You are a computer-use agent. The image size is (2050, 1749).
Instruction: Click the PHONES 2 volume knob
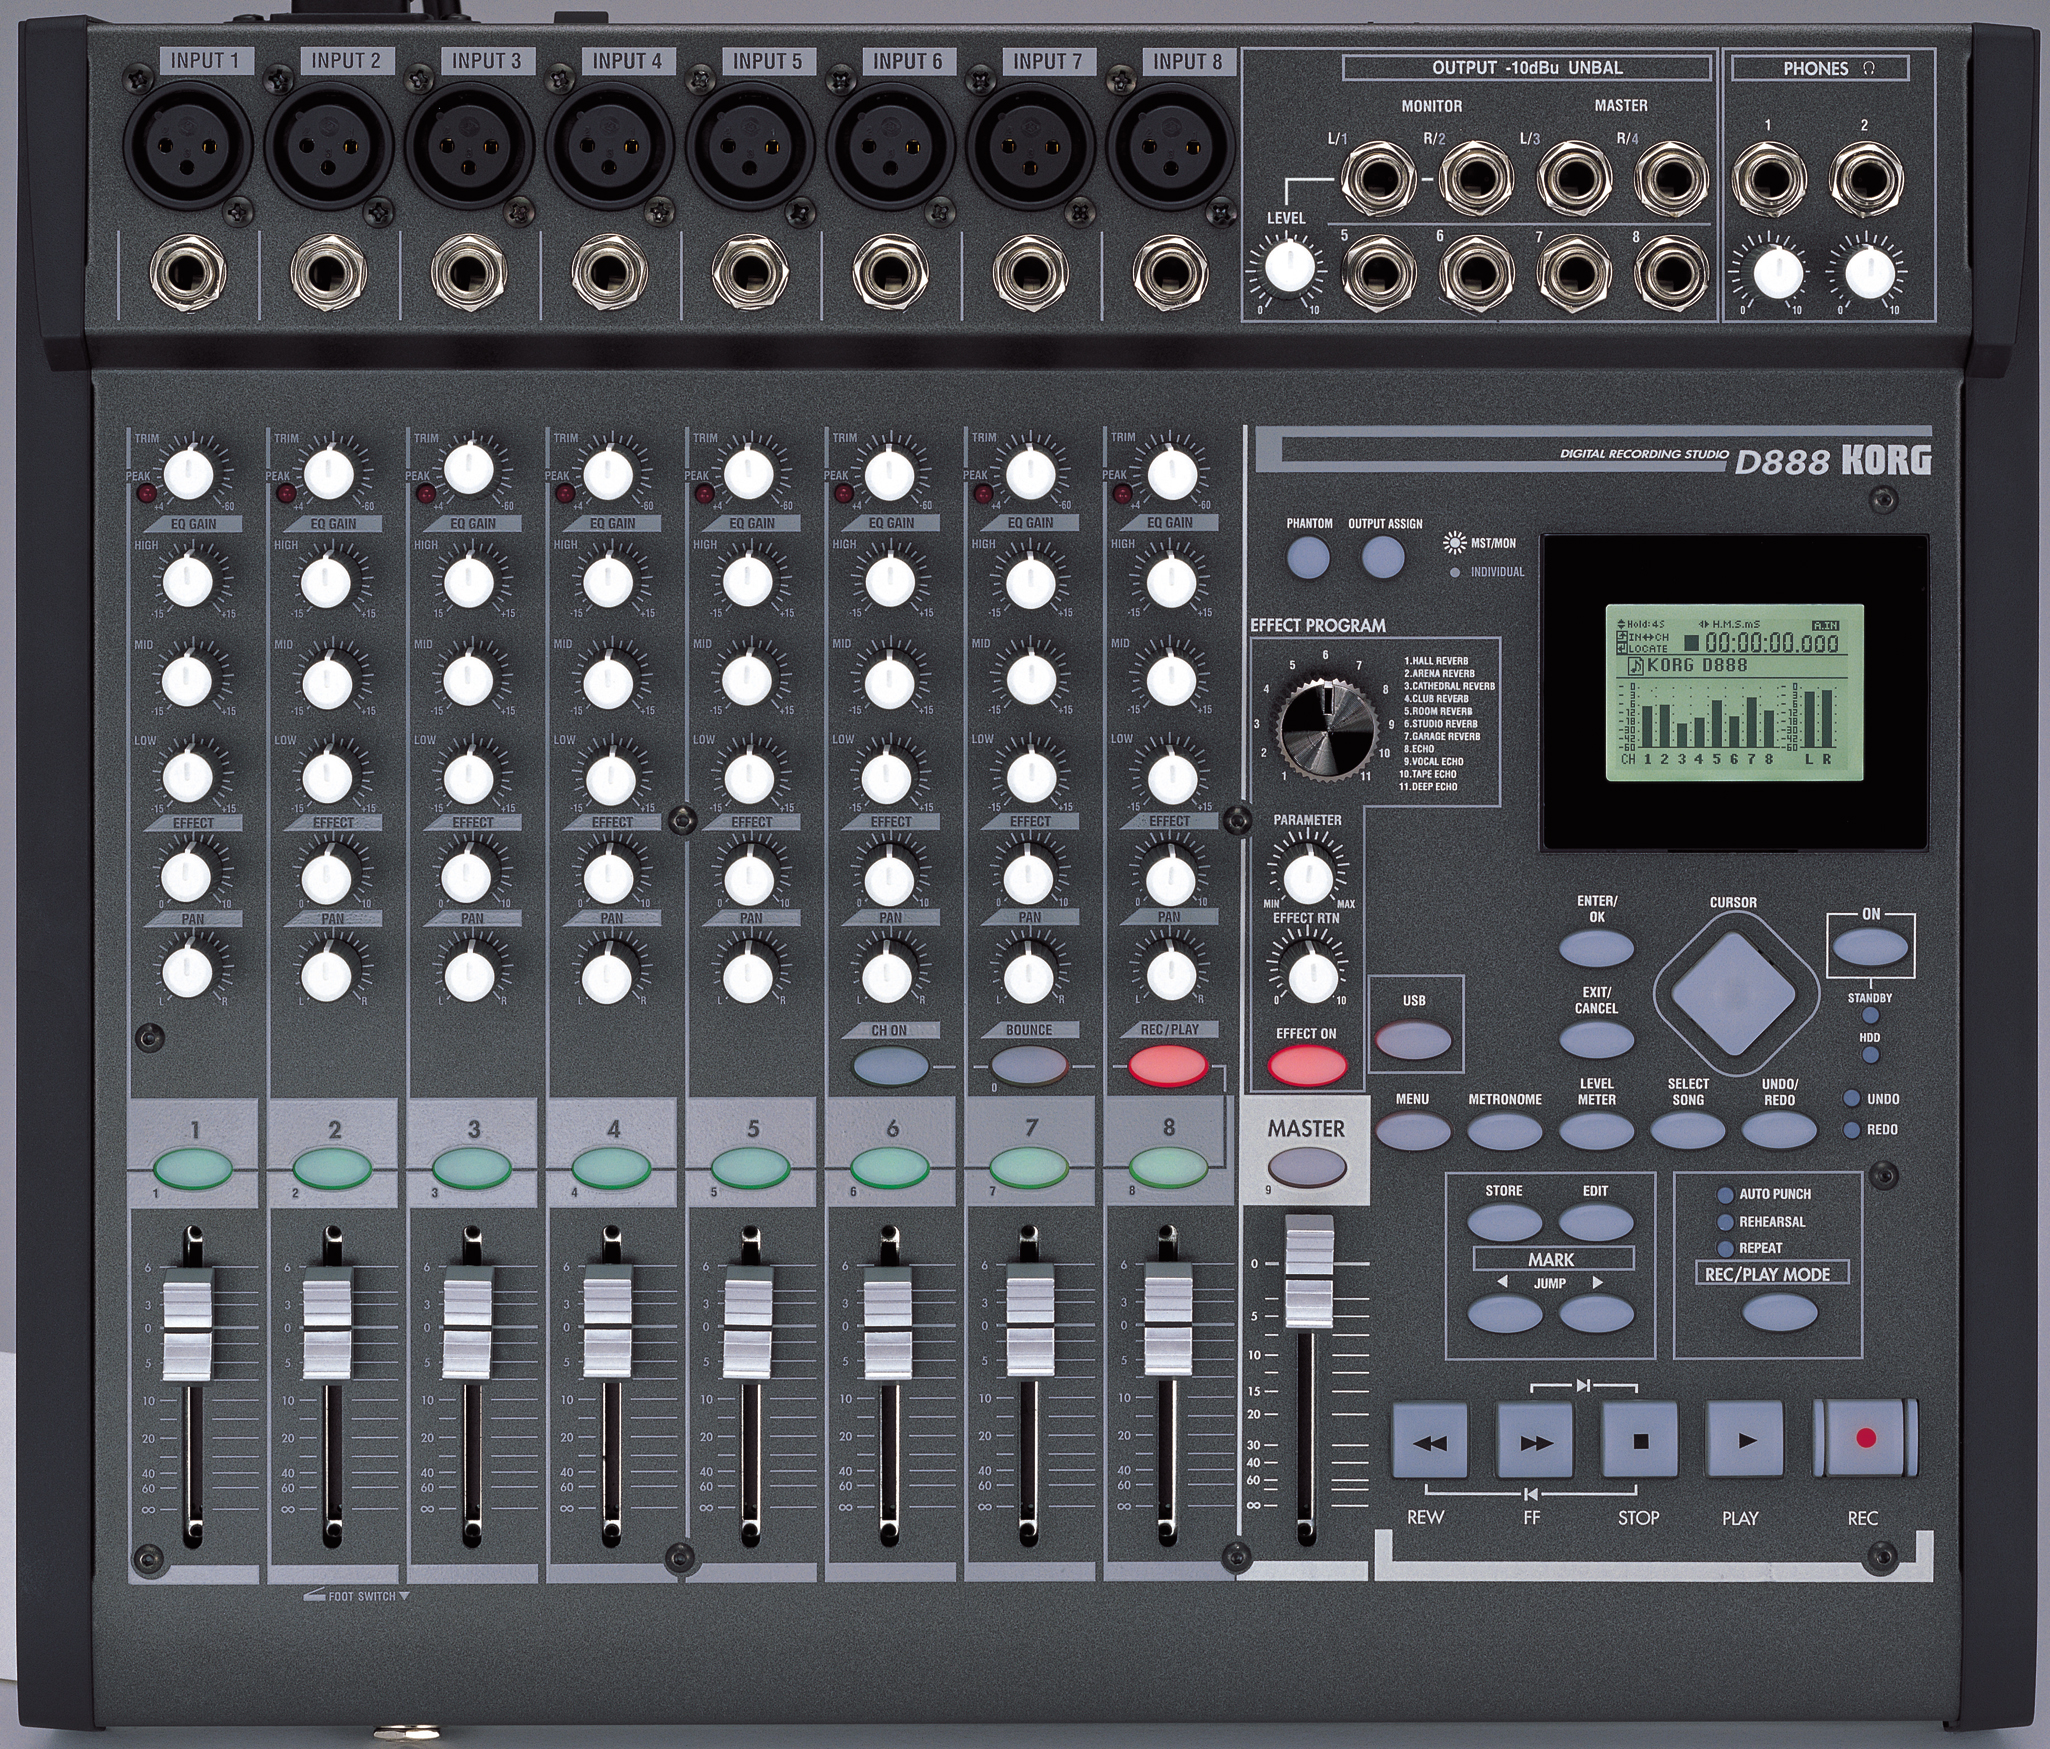(x=1869, y=272)
